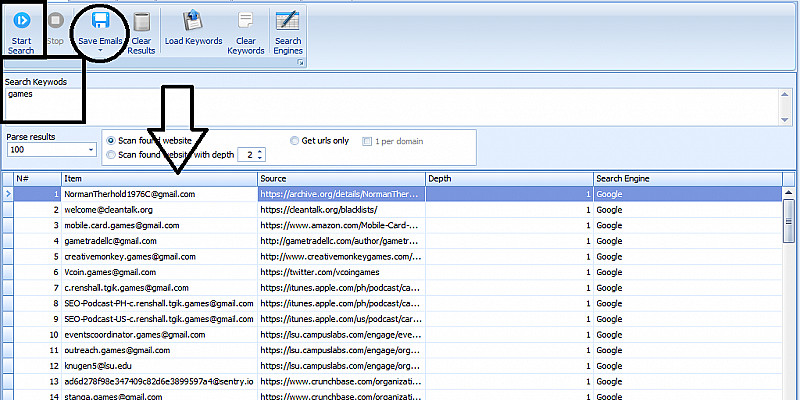Click the Clear Keywords icon
This screenshot has height=400, width=800.
246,21
